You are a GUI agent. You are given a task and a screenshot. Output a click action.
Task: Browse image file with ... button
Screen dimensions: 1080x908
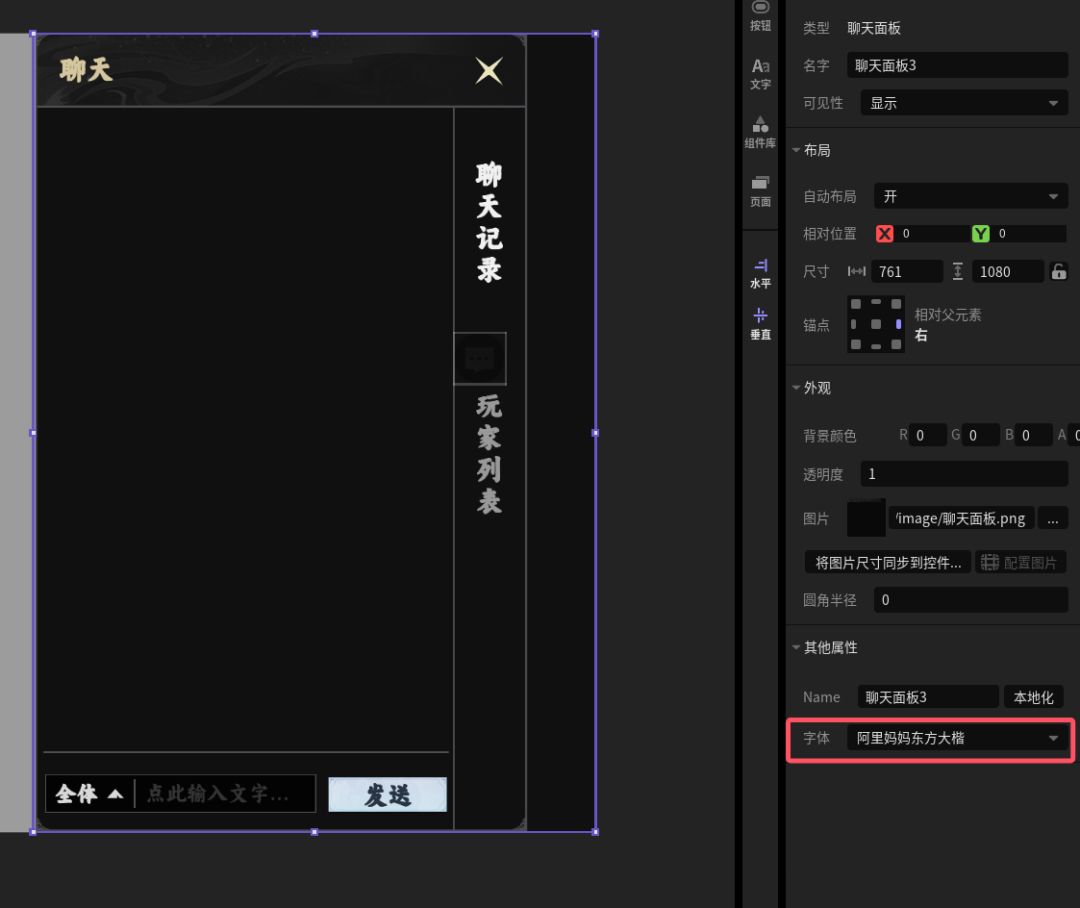tap(1052, 519)
